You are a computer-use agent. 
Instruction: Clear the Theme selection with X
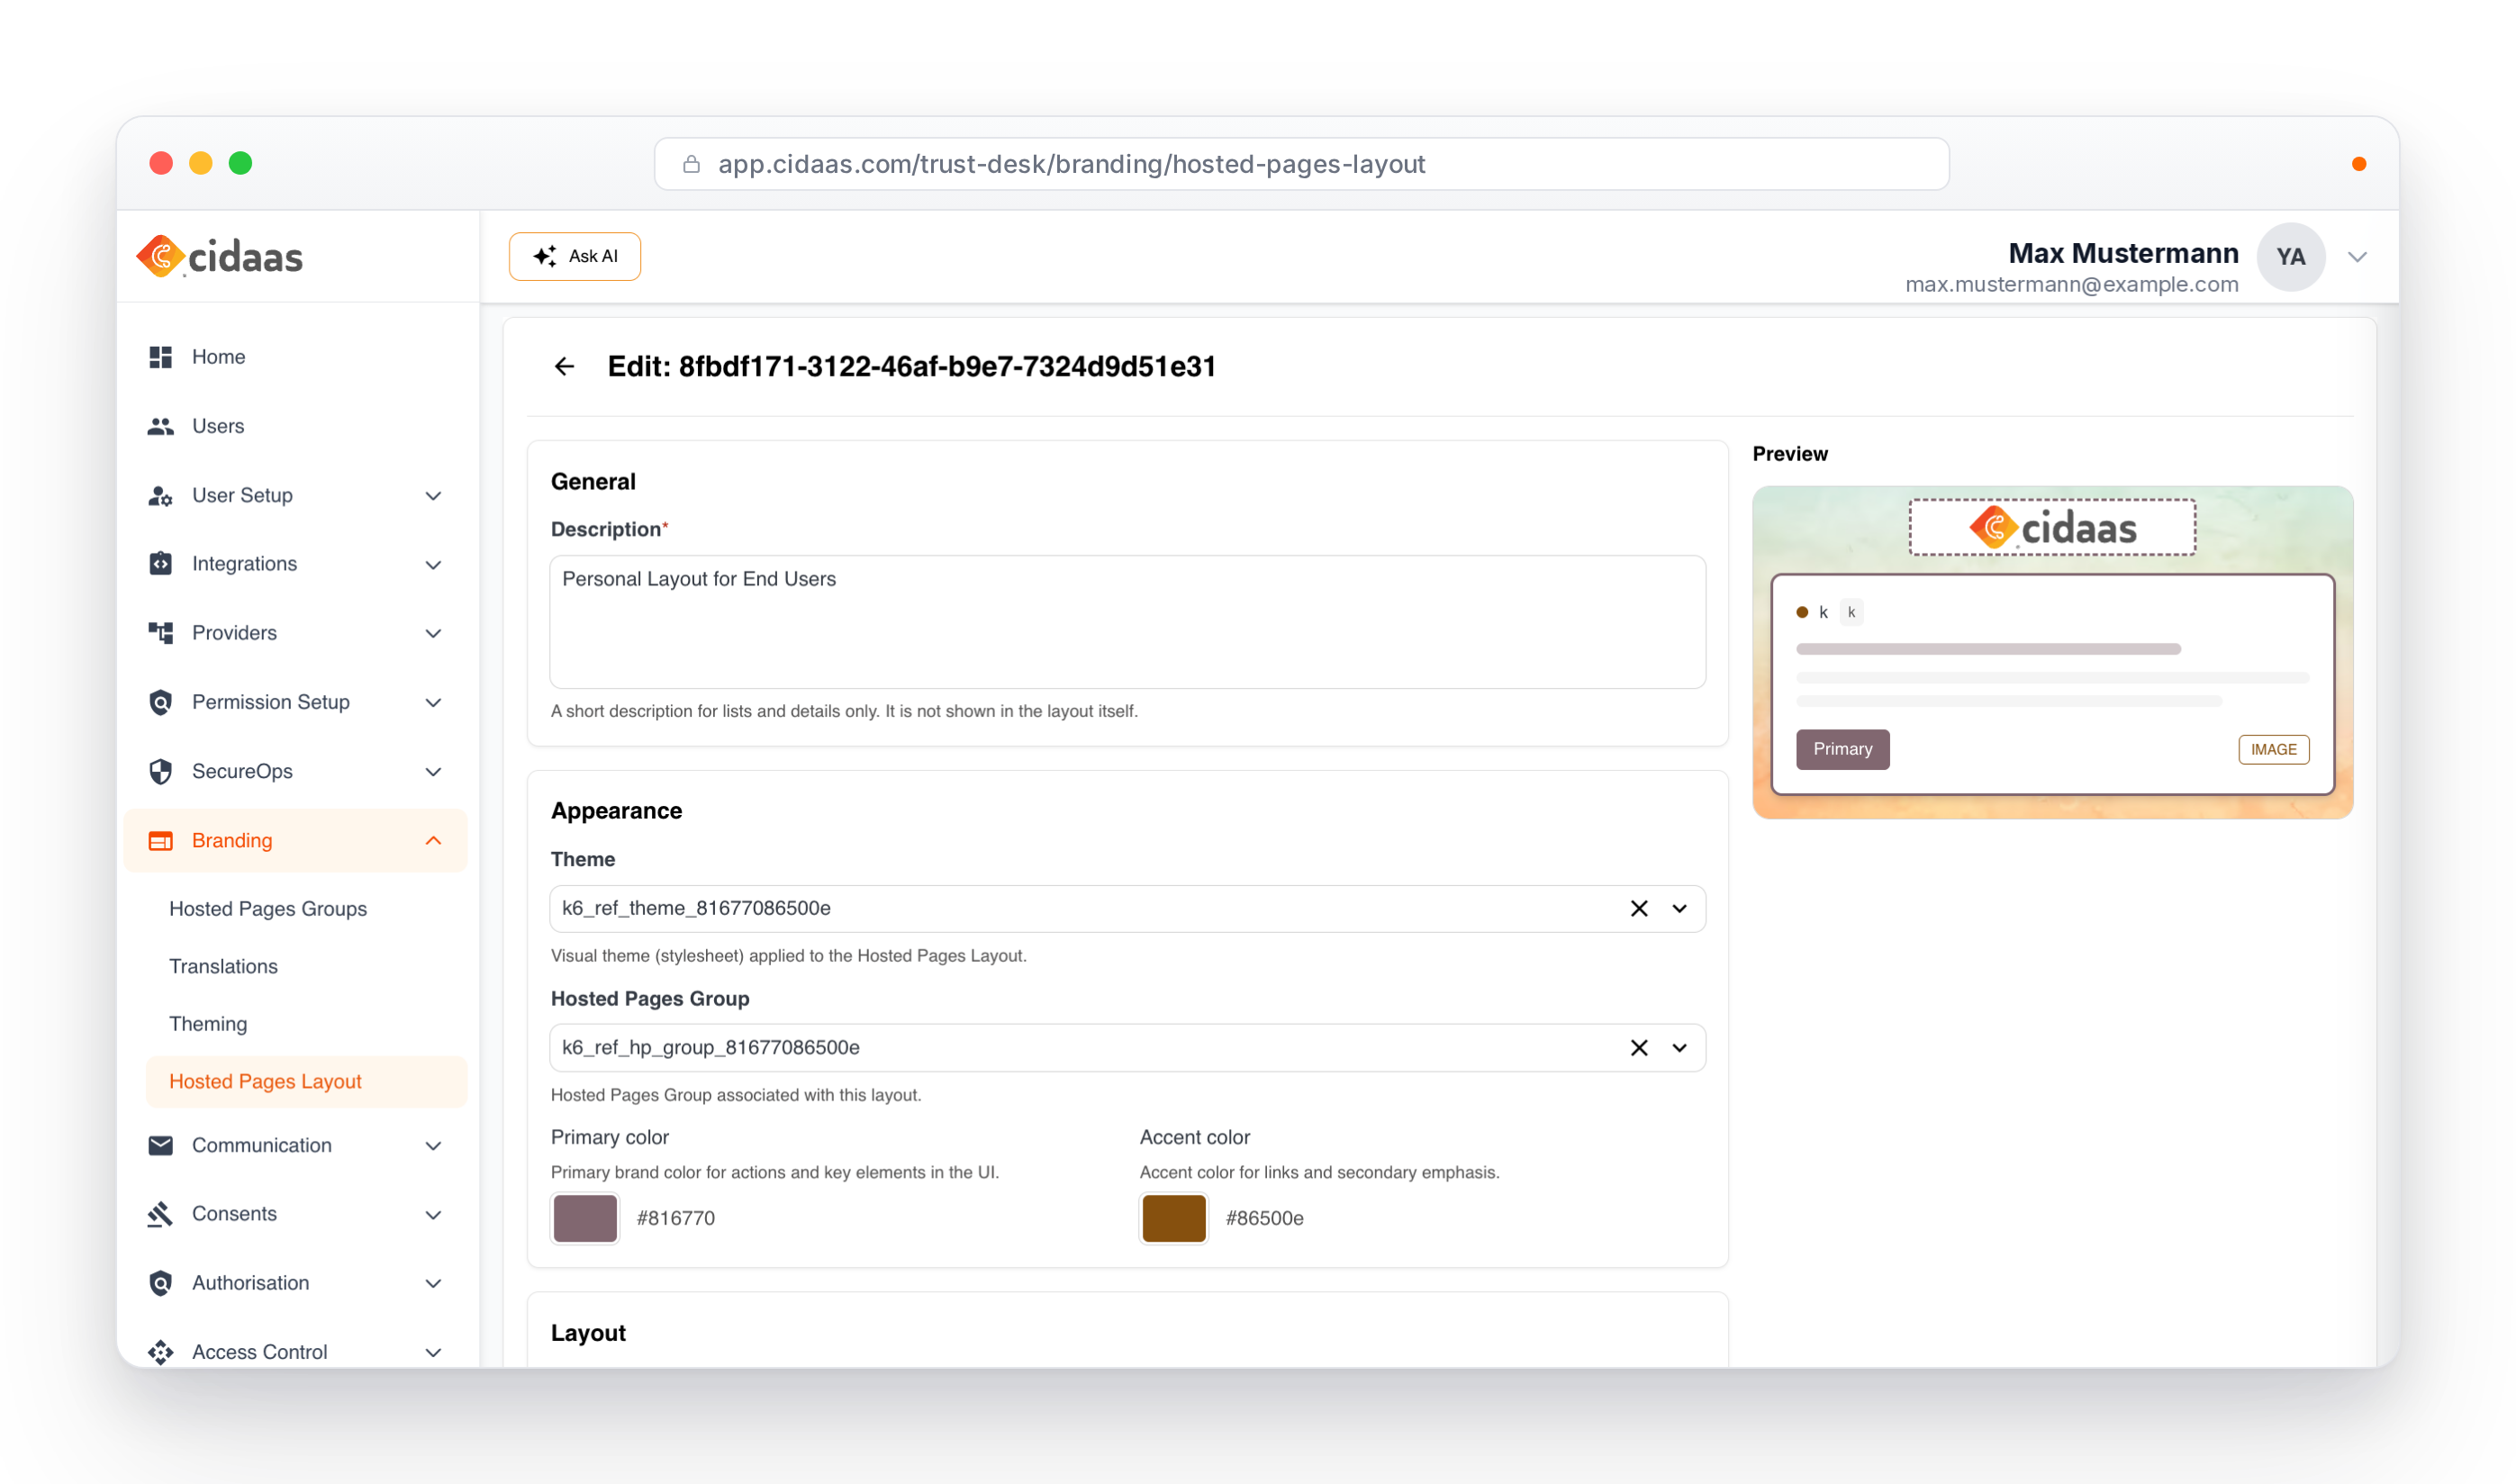pos(1639,908)
